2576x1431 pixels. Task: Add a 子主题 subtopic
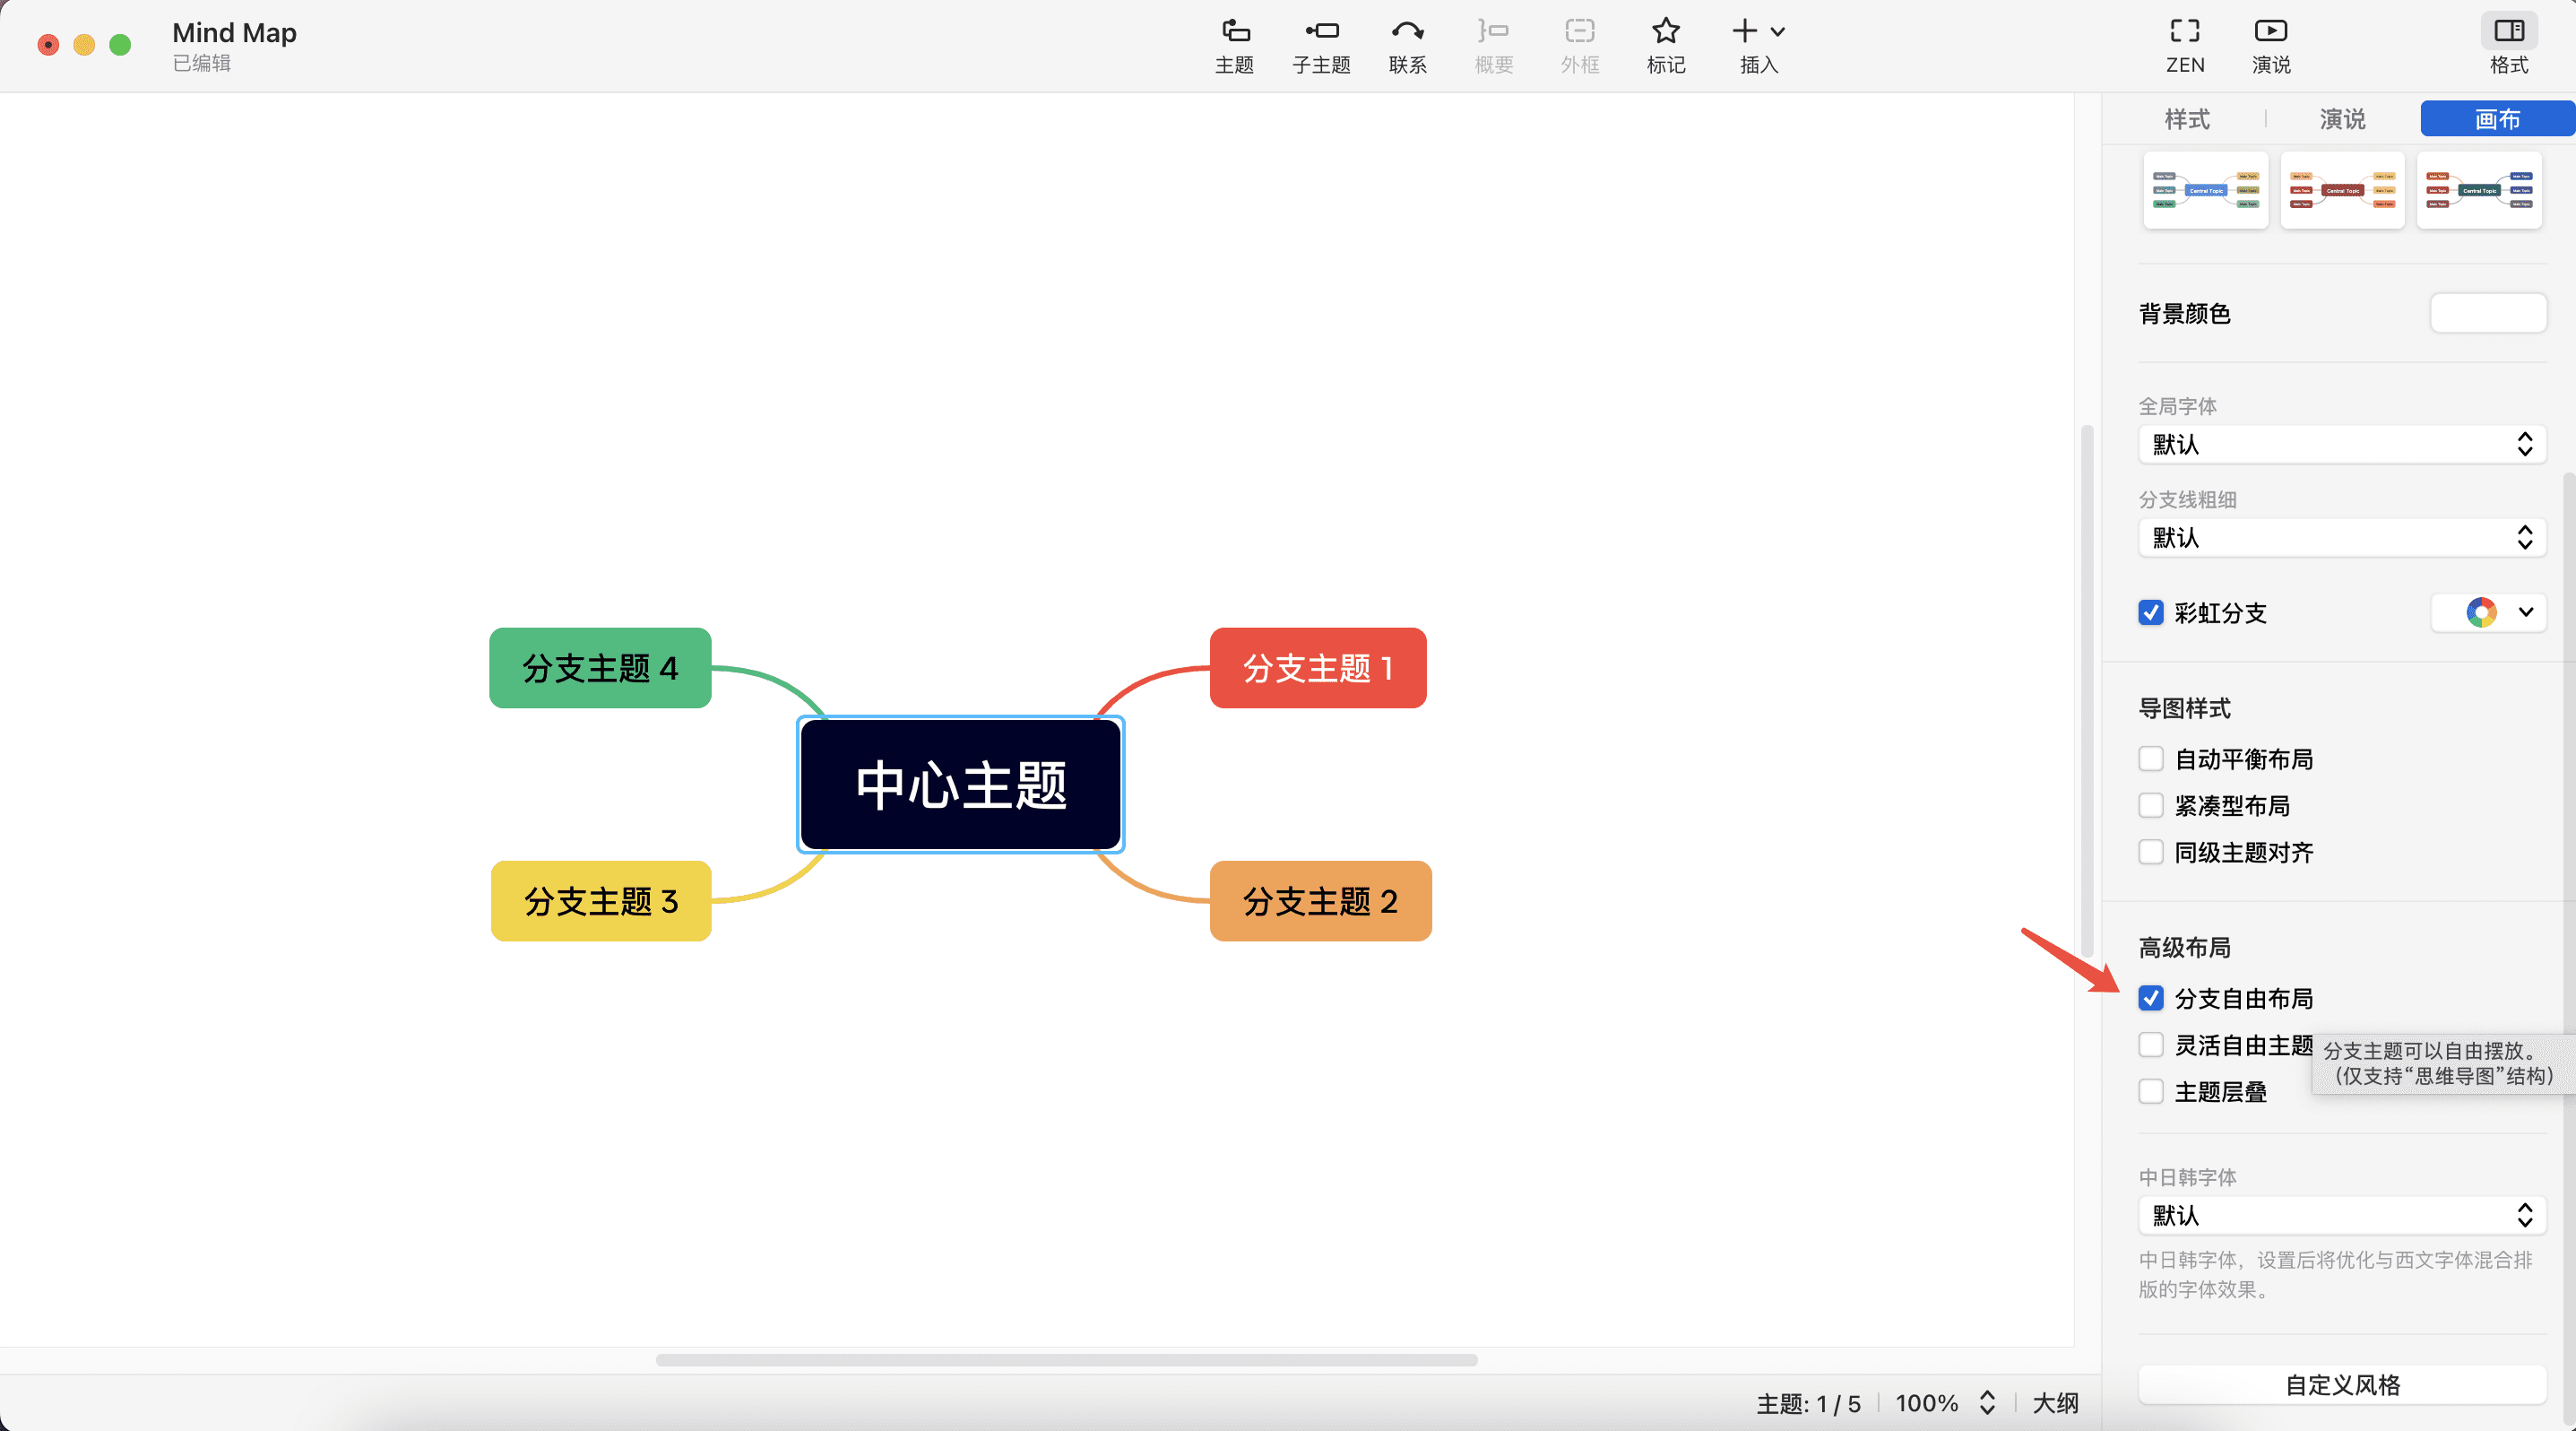[x=1320, y=45]
